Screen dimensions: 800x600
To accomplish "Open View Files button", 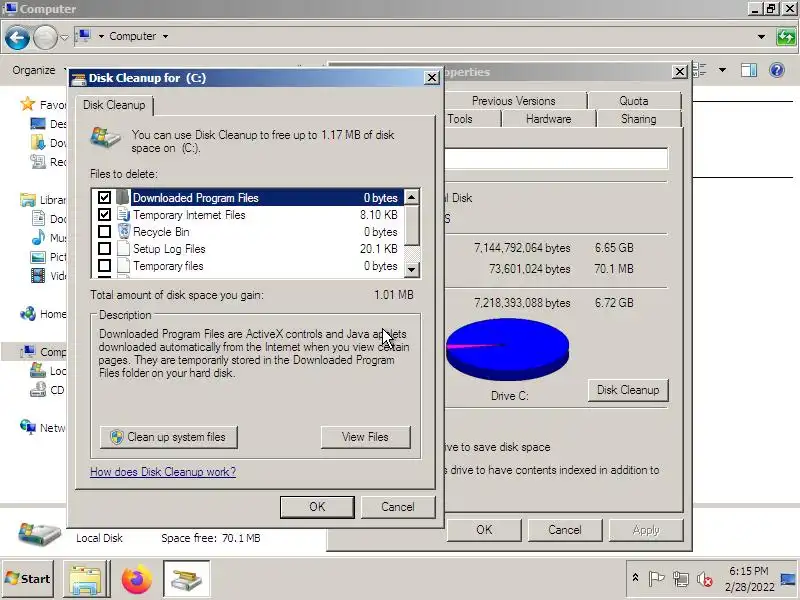I will point(365,437).
